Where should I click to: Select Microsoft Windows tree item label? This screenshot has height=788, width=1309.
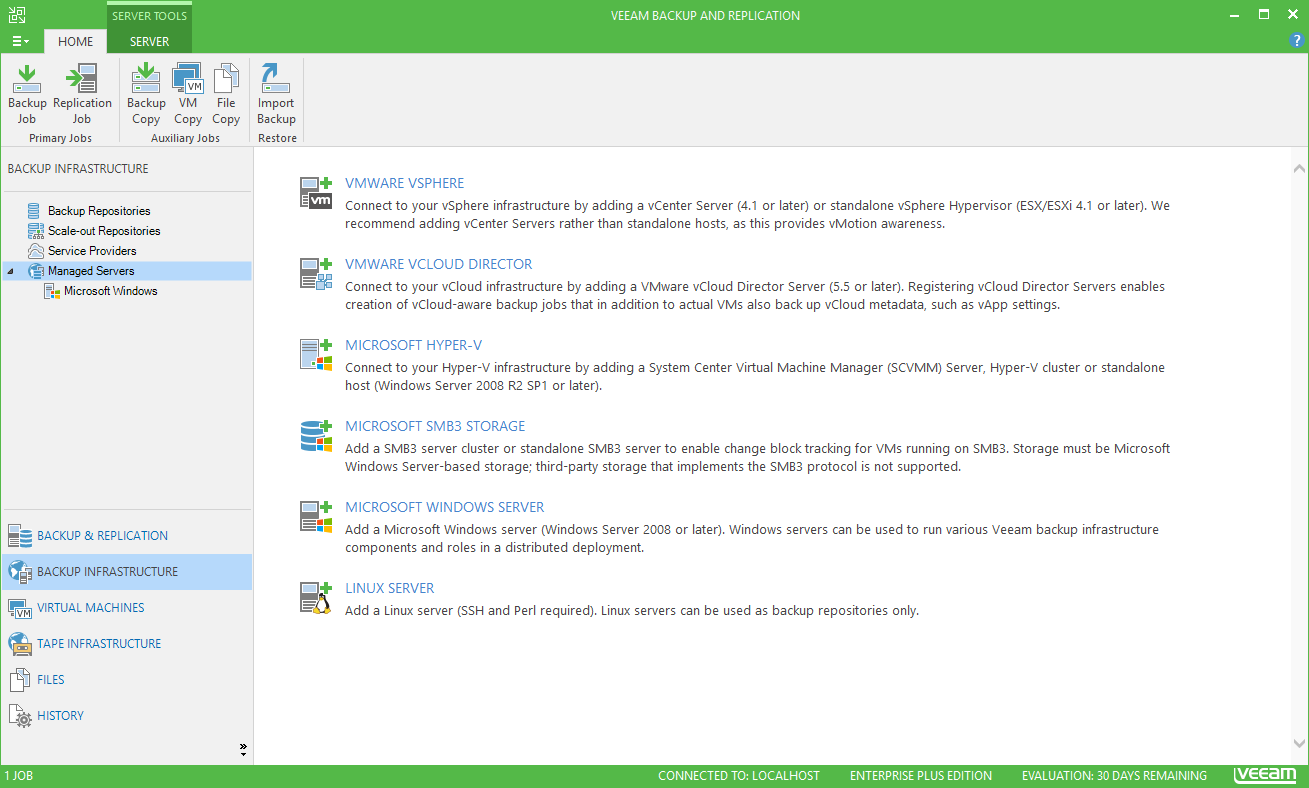[x=111, y=291]
